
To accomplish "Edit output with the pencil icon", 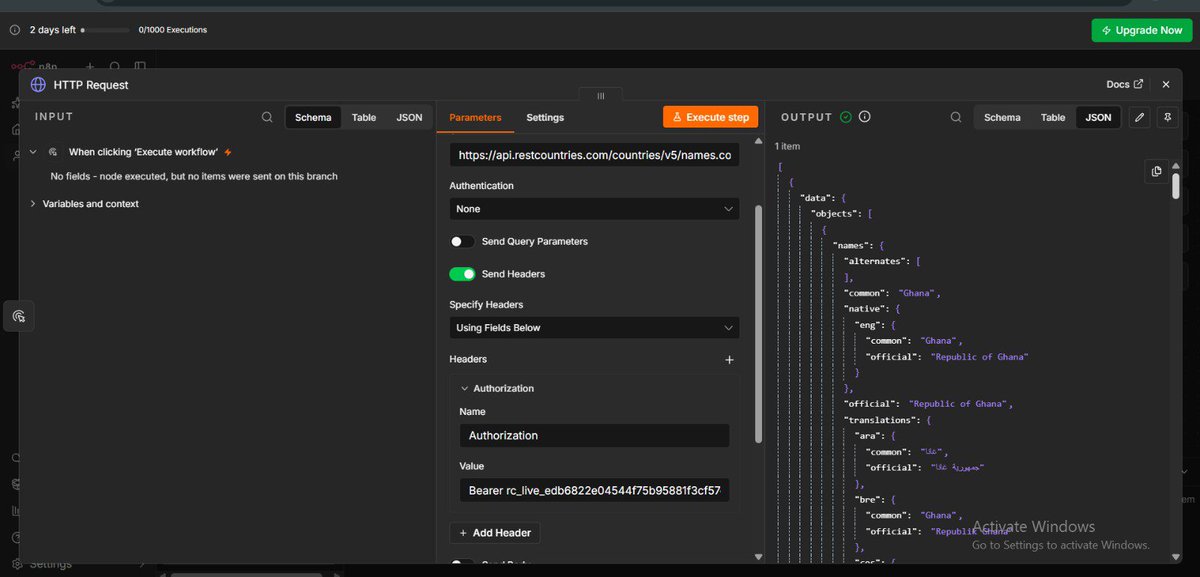I will tap(1139, 117).
